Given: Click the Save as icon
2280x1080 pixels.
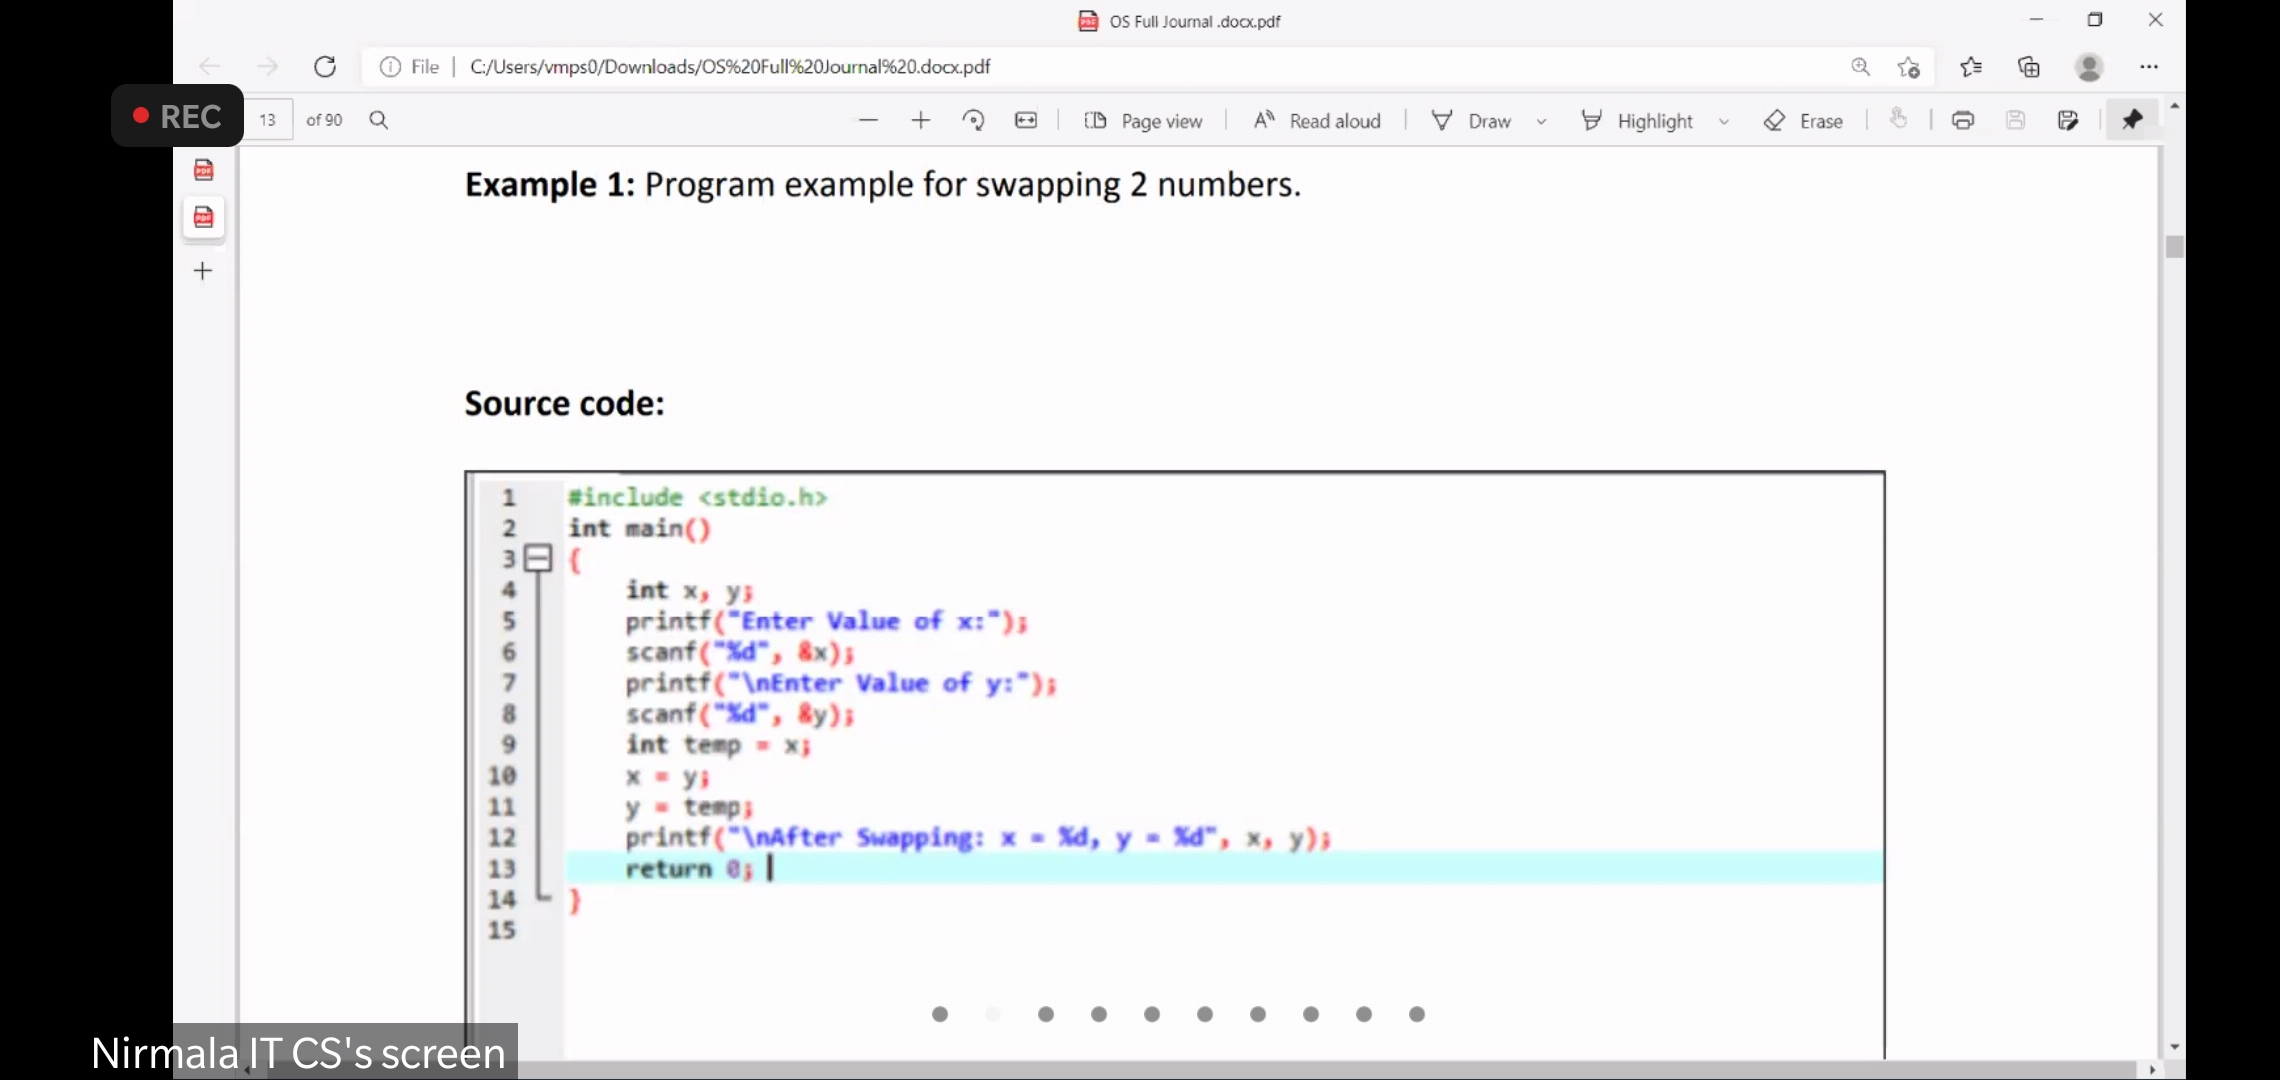Looking at the screenshot, I should (2068, 120).
